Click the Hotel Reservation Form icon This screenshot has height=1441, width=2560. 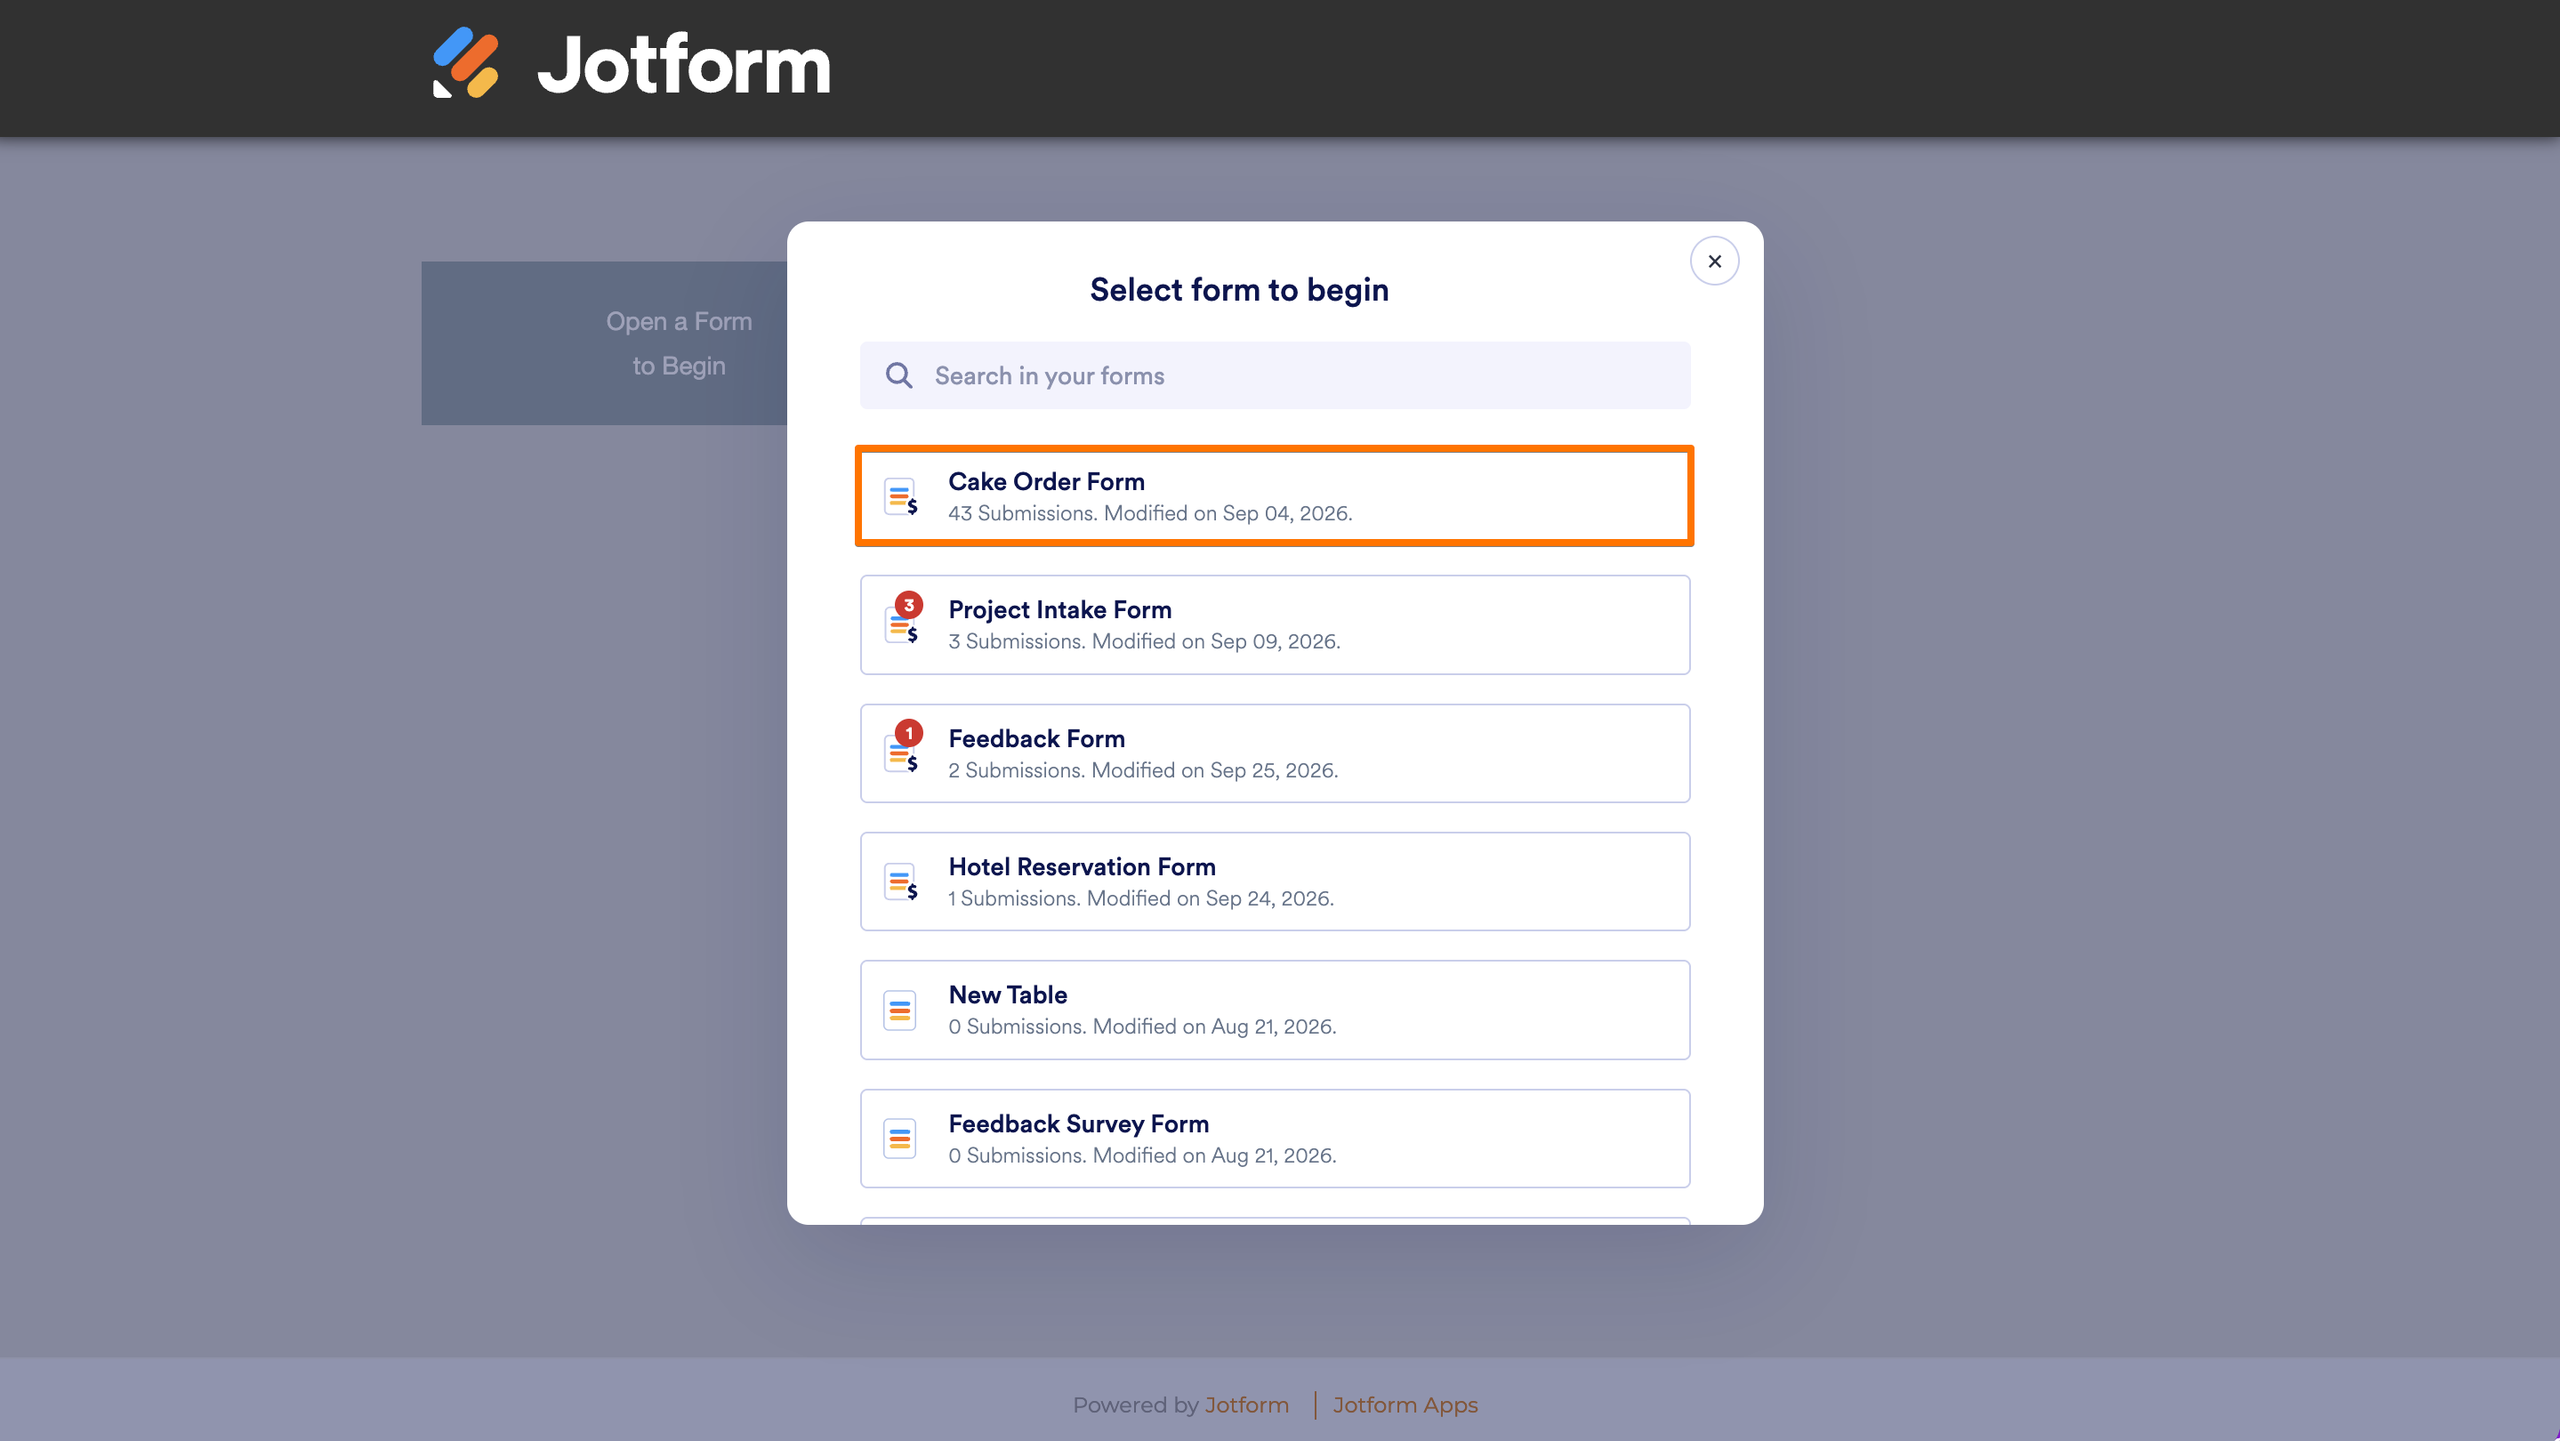(x=901, y=881)
